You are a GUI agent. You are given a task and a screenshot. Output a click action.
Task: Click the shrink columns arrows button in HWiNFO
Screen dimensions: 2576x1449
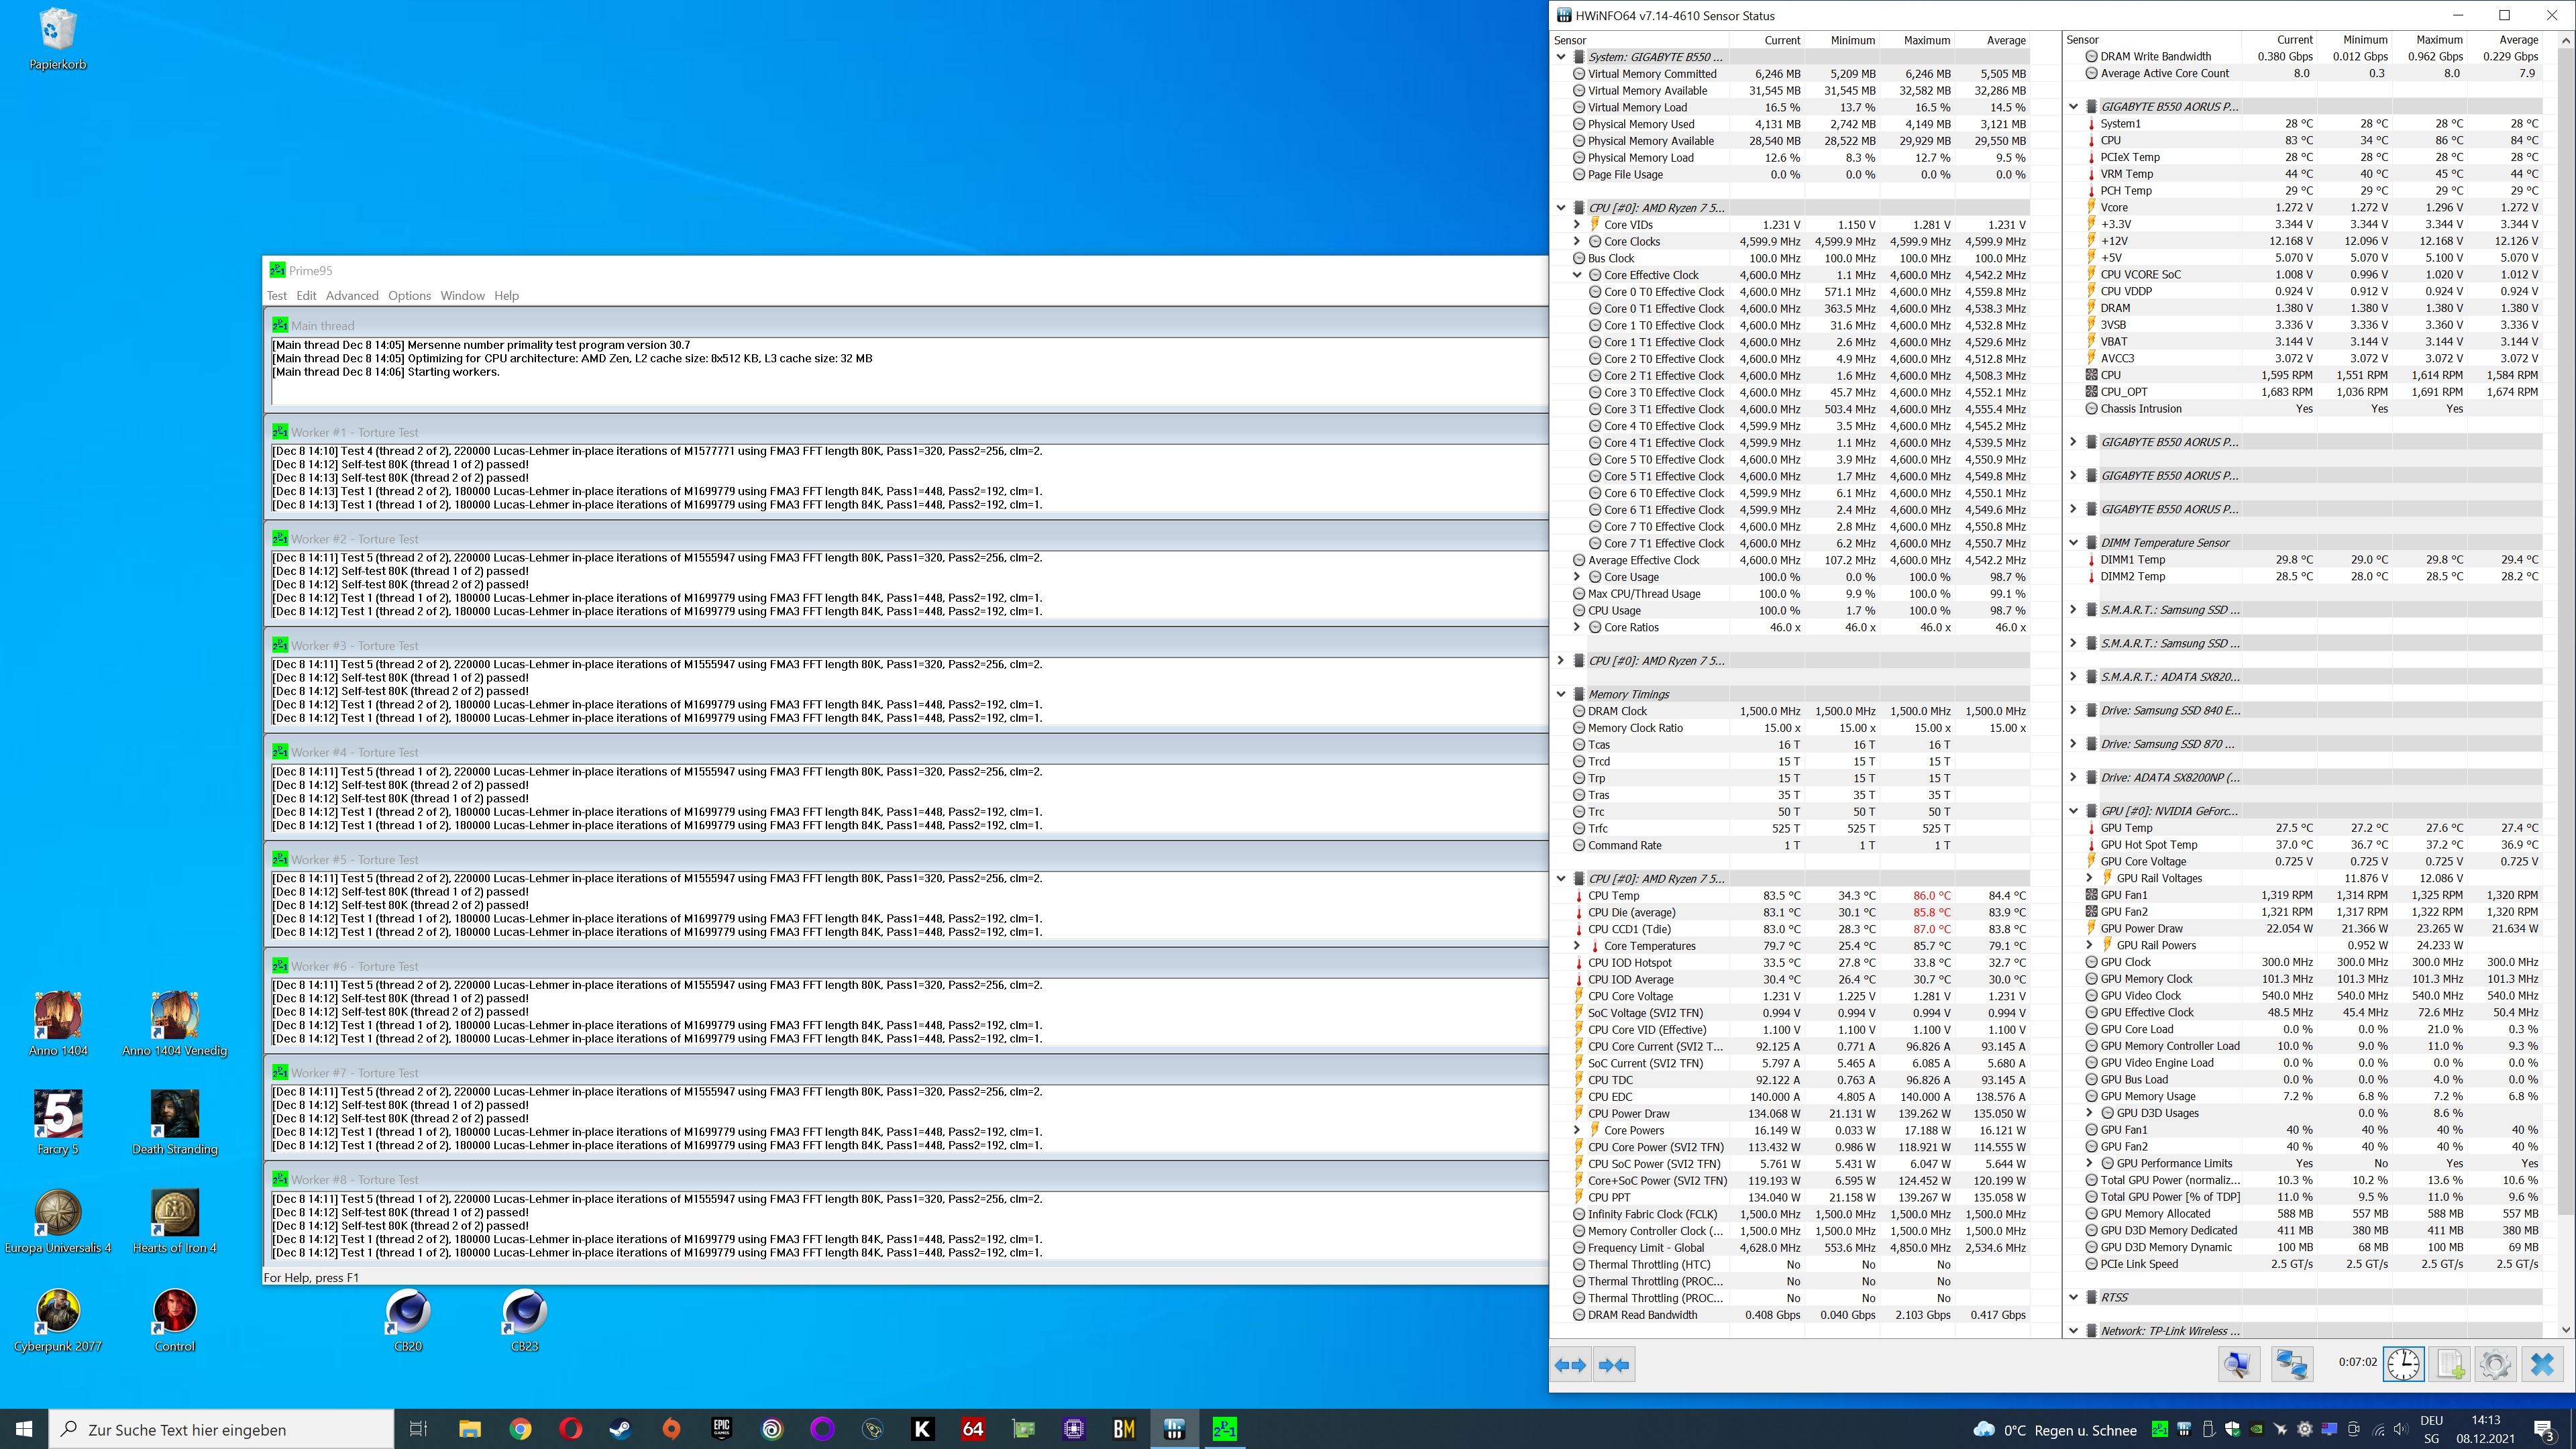tap(1614, 1365)
